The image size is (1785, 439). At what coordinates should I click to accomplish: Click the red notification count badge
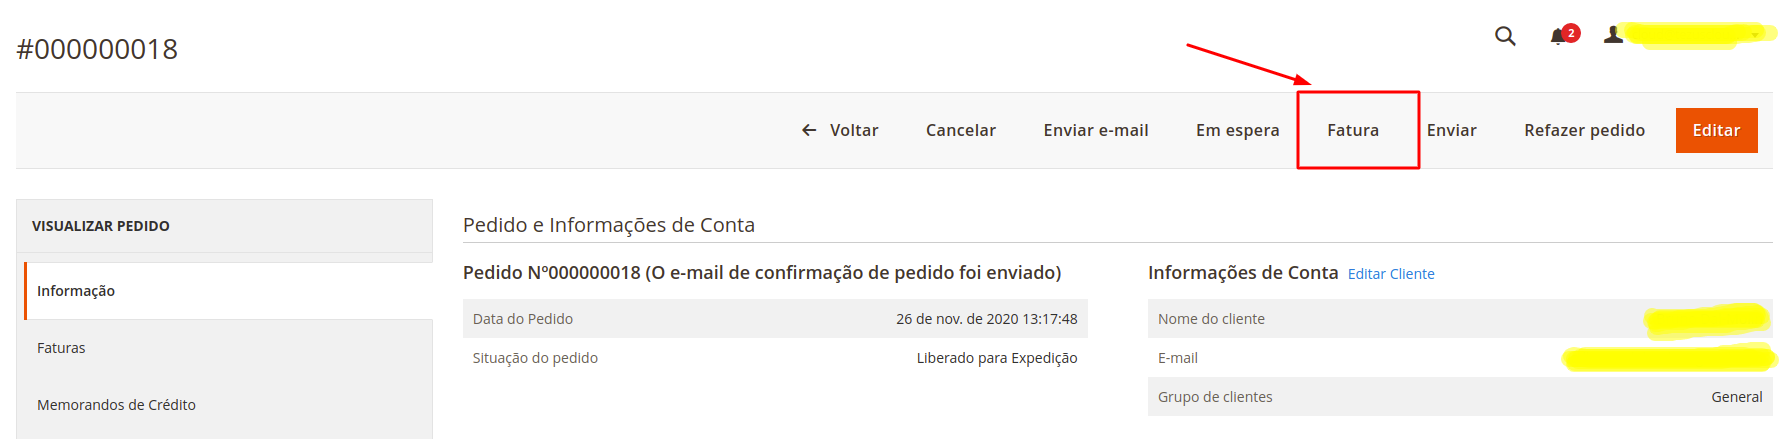1571,33
